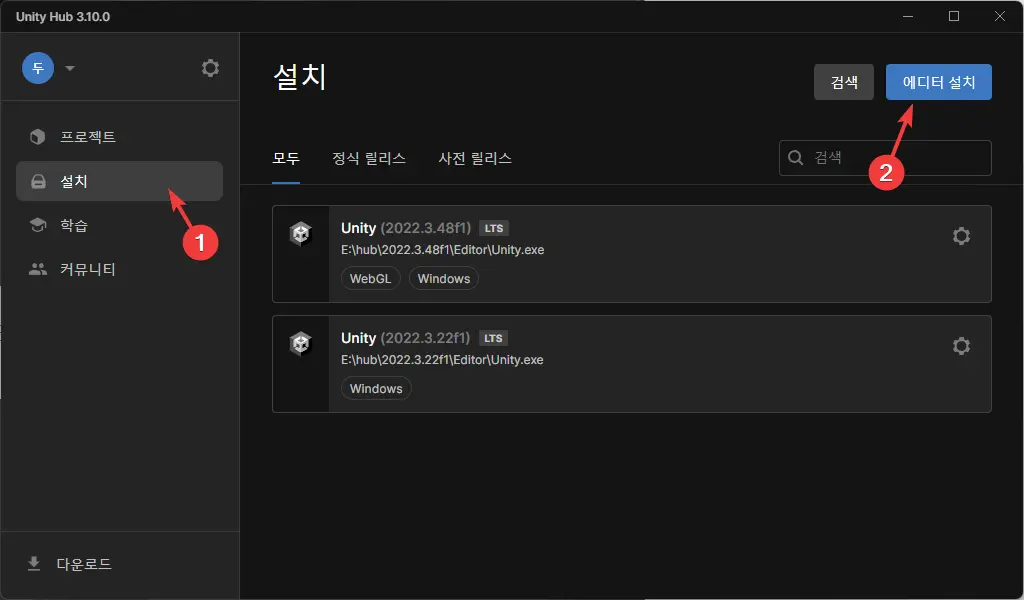Click path E:\hub\2022.3.22f1\Editor\Unity.exe
Screen dimensions: 1024x600
click(x=442, y=360)
